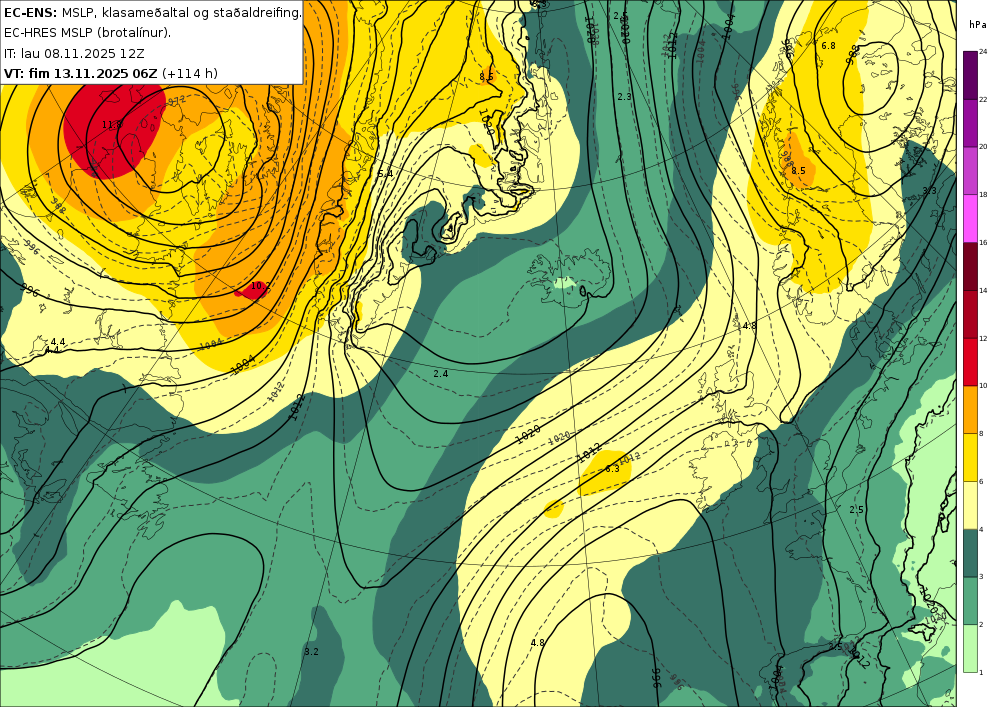1000x707 pixels.
Task: Click the legend tick label 10
Action: pyautogui.click(x=983, y=386)
